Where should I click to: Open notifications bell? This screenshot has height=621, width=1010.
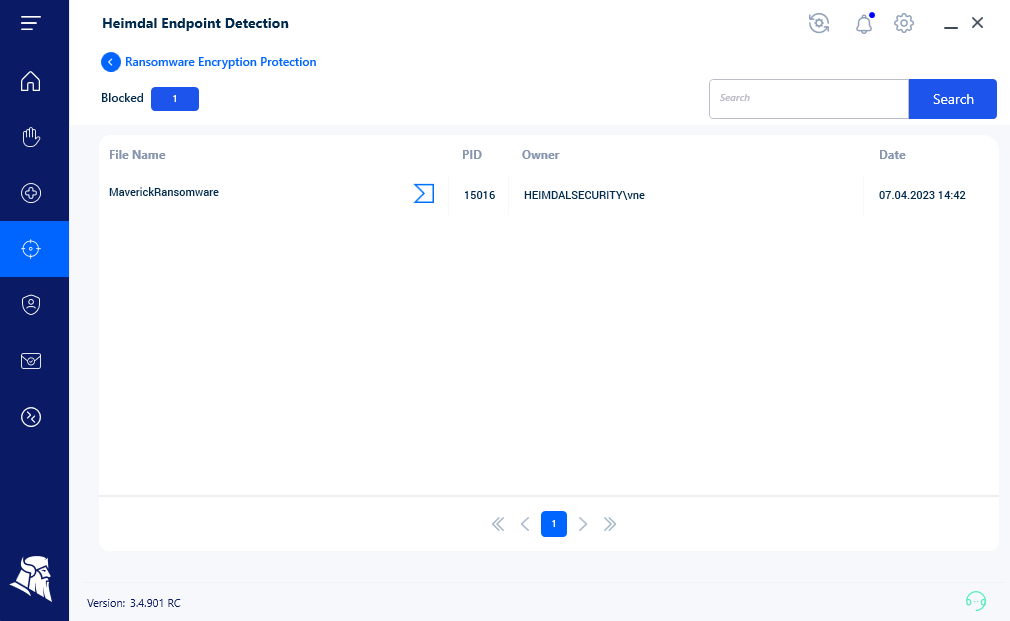point(864,24)
